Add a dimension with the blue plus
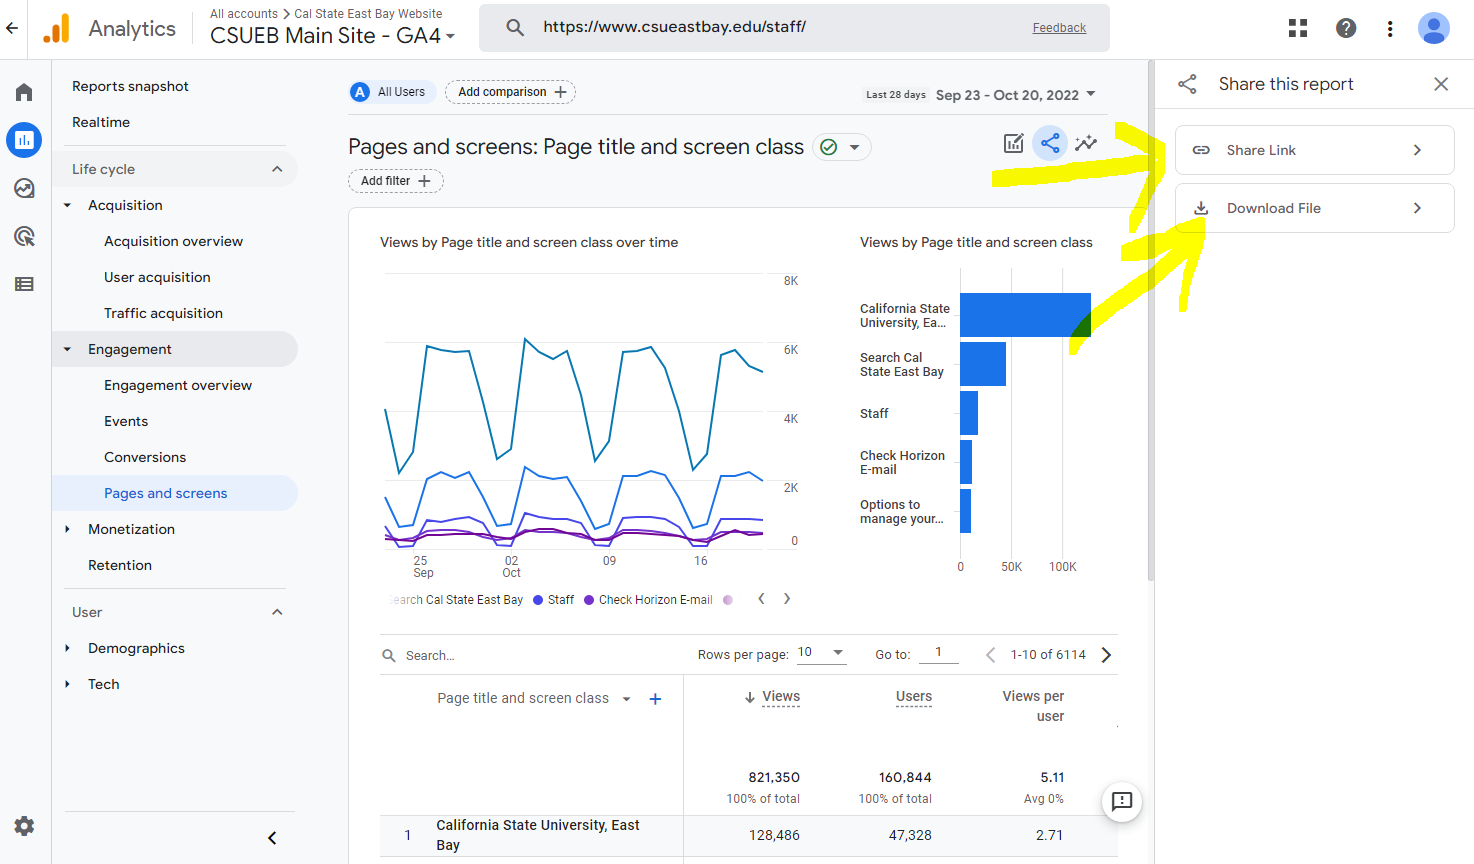1474x864 pixels. (655, 699)
